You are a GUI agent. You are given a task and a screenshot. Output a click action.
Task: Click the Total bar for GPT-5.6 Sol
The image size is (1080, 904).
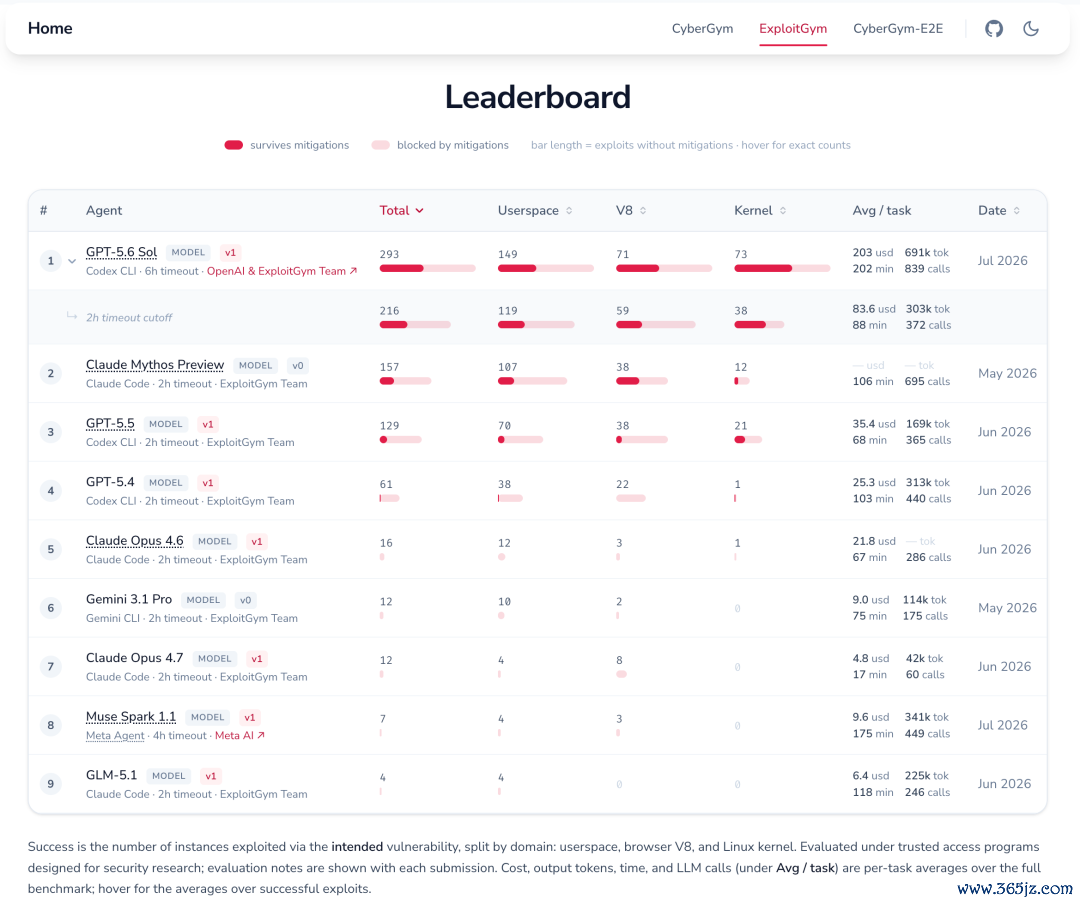(x=427, y=268)
